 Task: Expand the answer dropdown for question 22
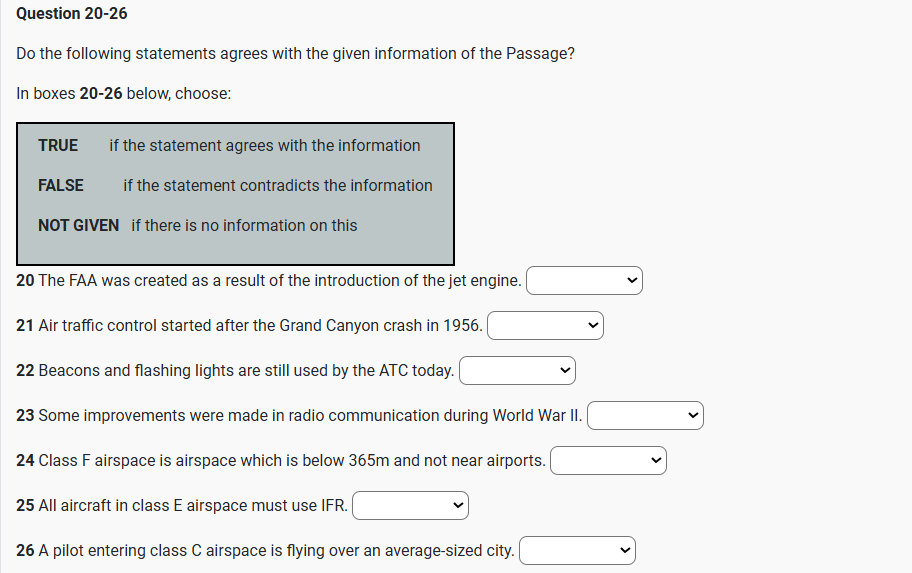[x=517, y=371]
